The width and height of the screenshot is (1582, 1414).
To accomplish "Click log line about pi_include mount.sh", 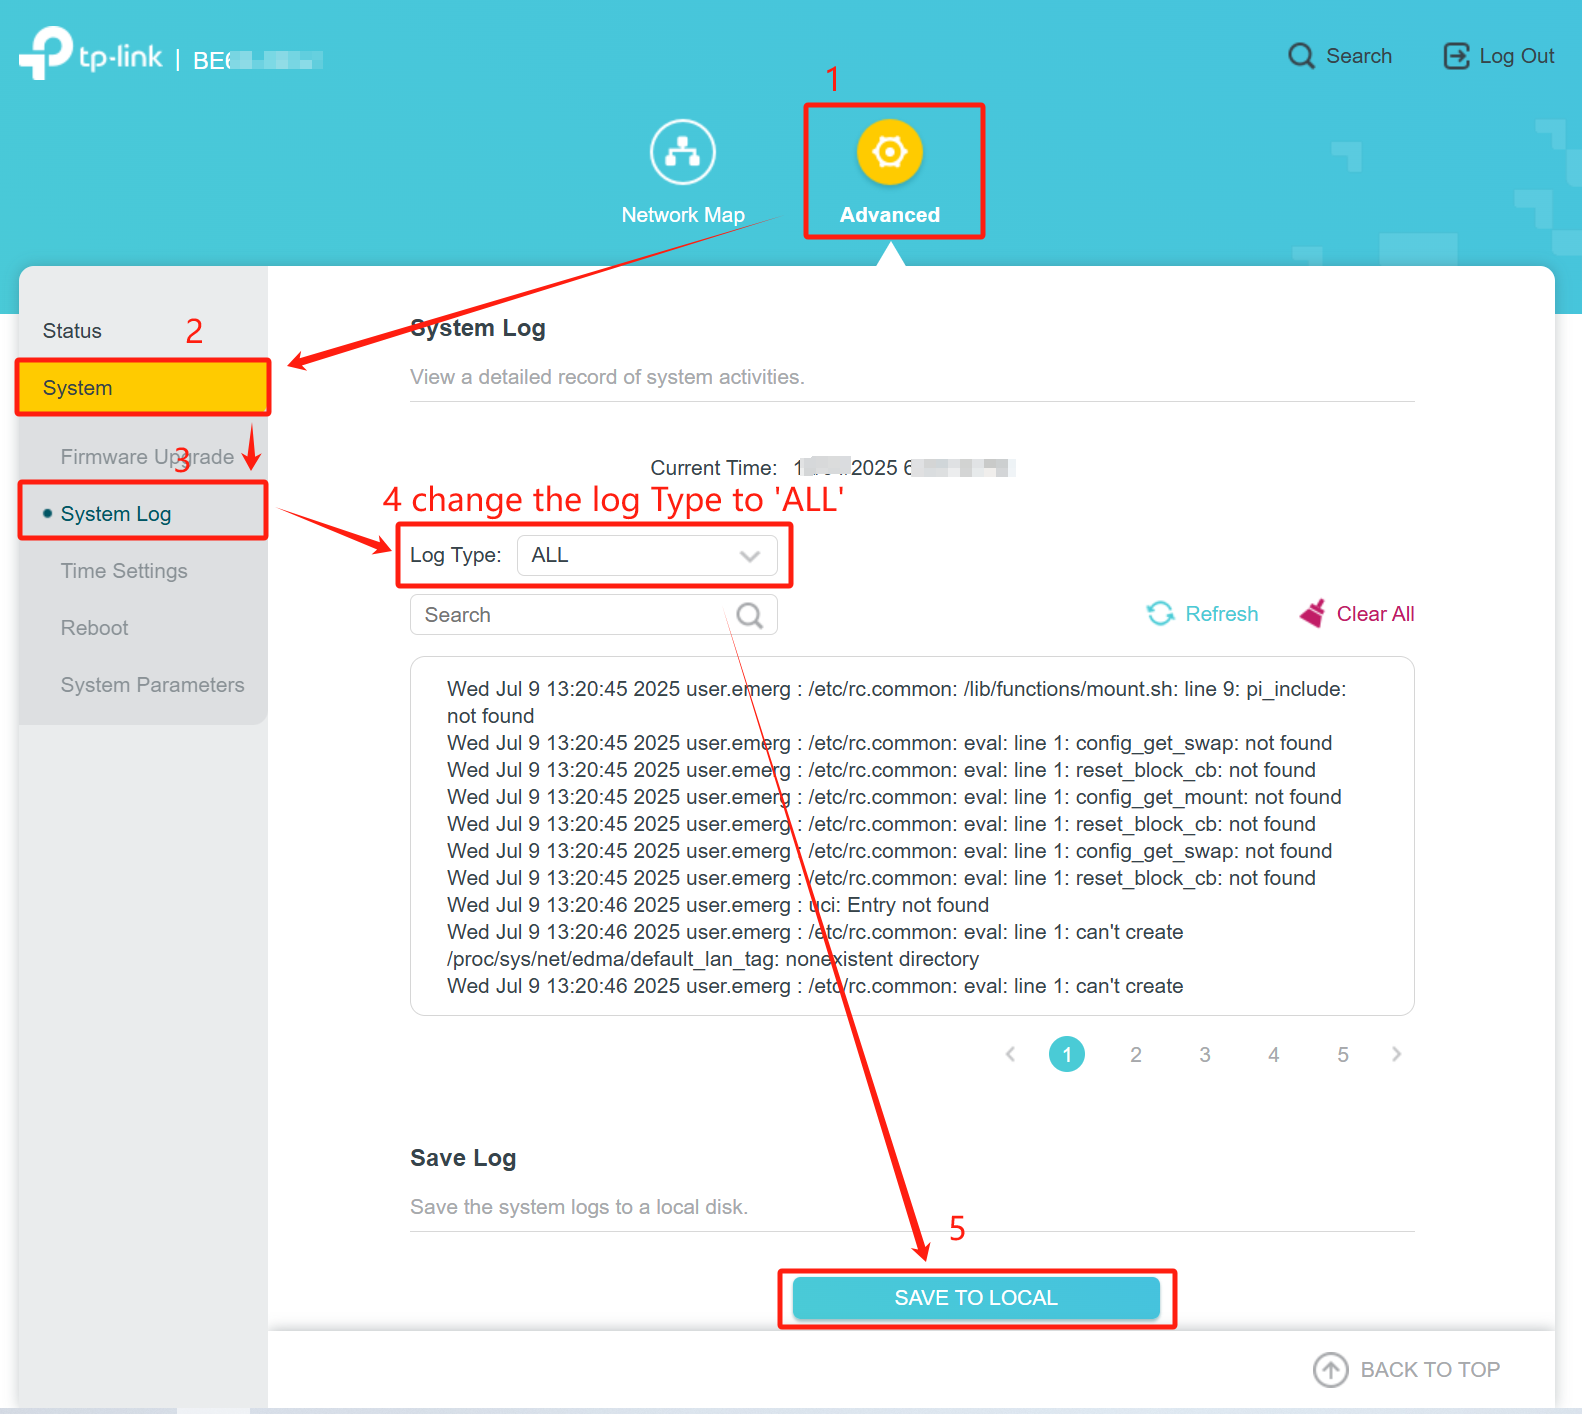I will pos(896,702).
